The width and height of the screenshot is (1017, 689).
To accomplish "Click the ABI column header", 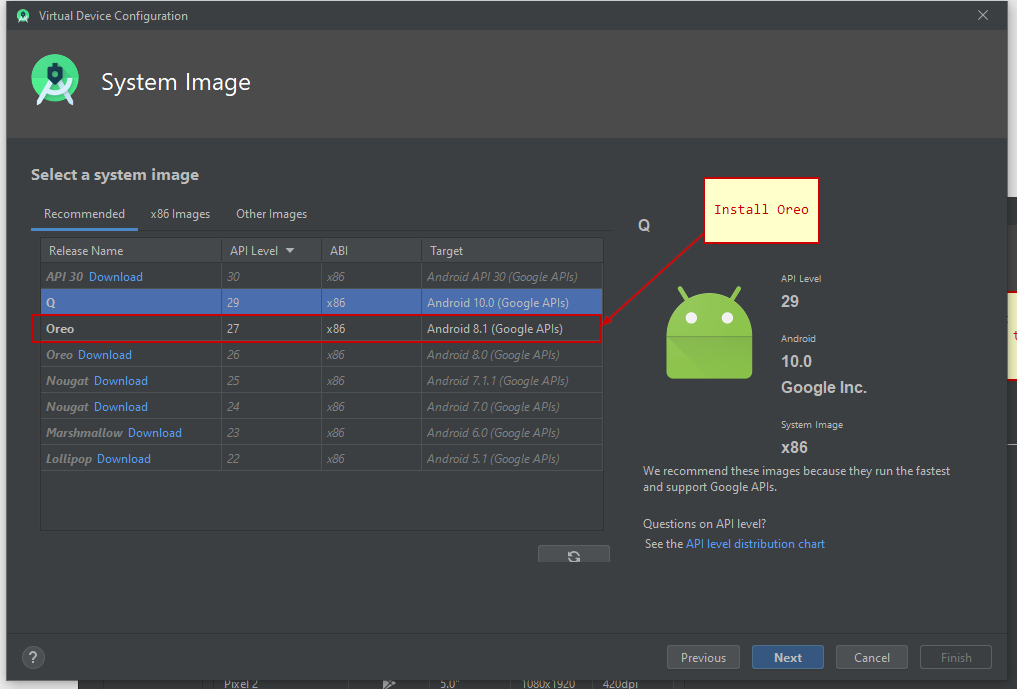I will click(371, 250).
